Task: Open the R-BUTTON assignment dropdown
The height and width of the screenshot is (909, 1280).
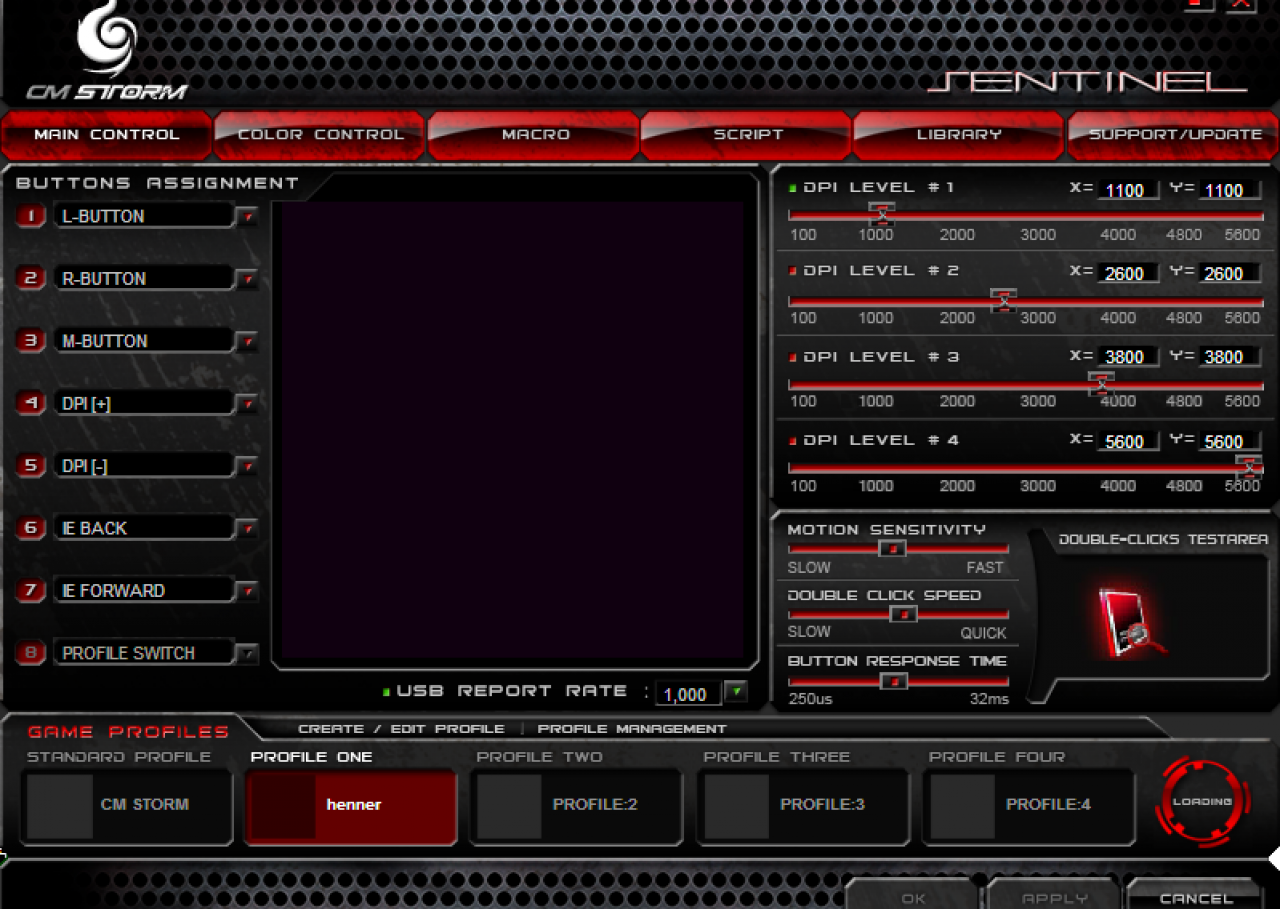Action: point(247,279)
